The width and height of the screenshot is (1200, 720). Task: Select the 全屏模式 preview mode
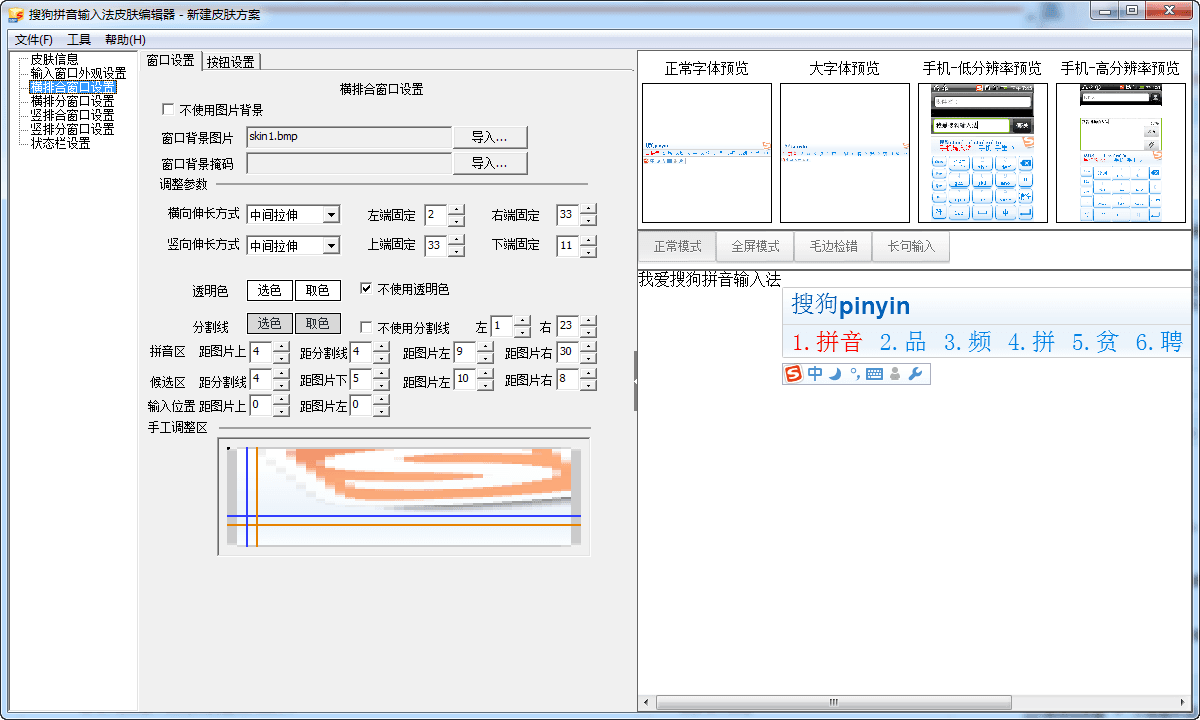(756, 247)
